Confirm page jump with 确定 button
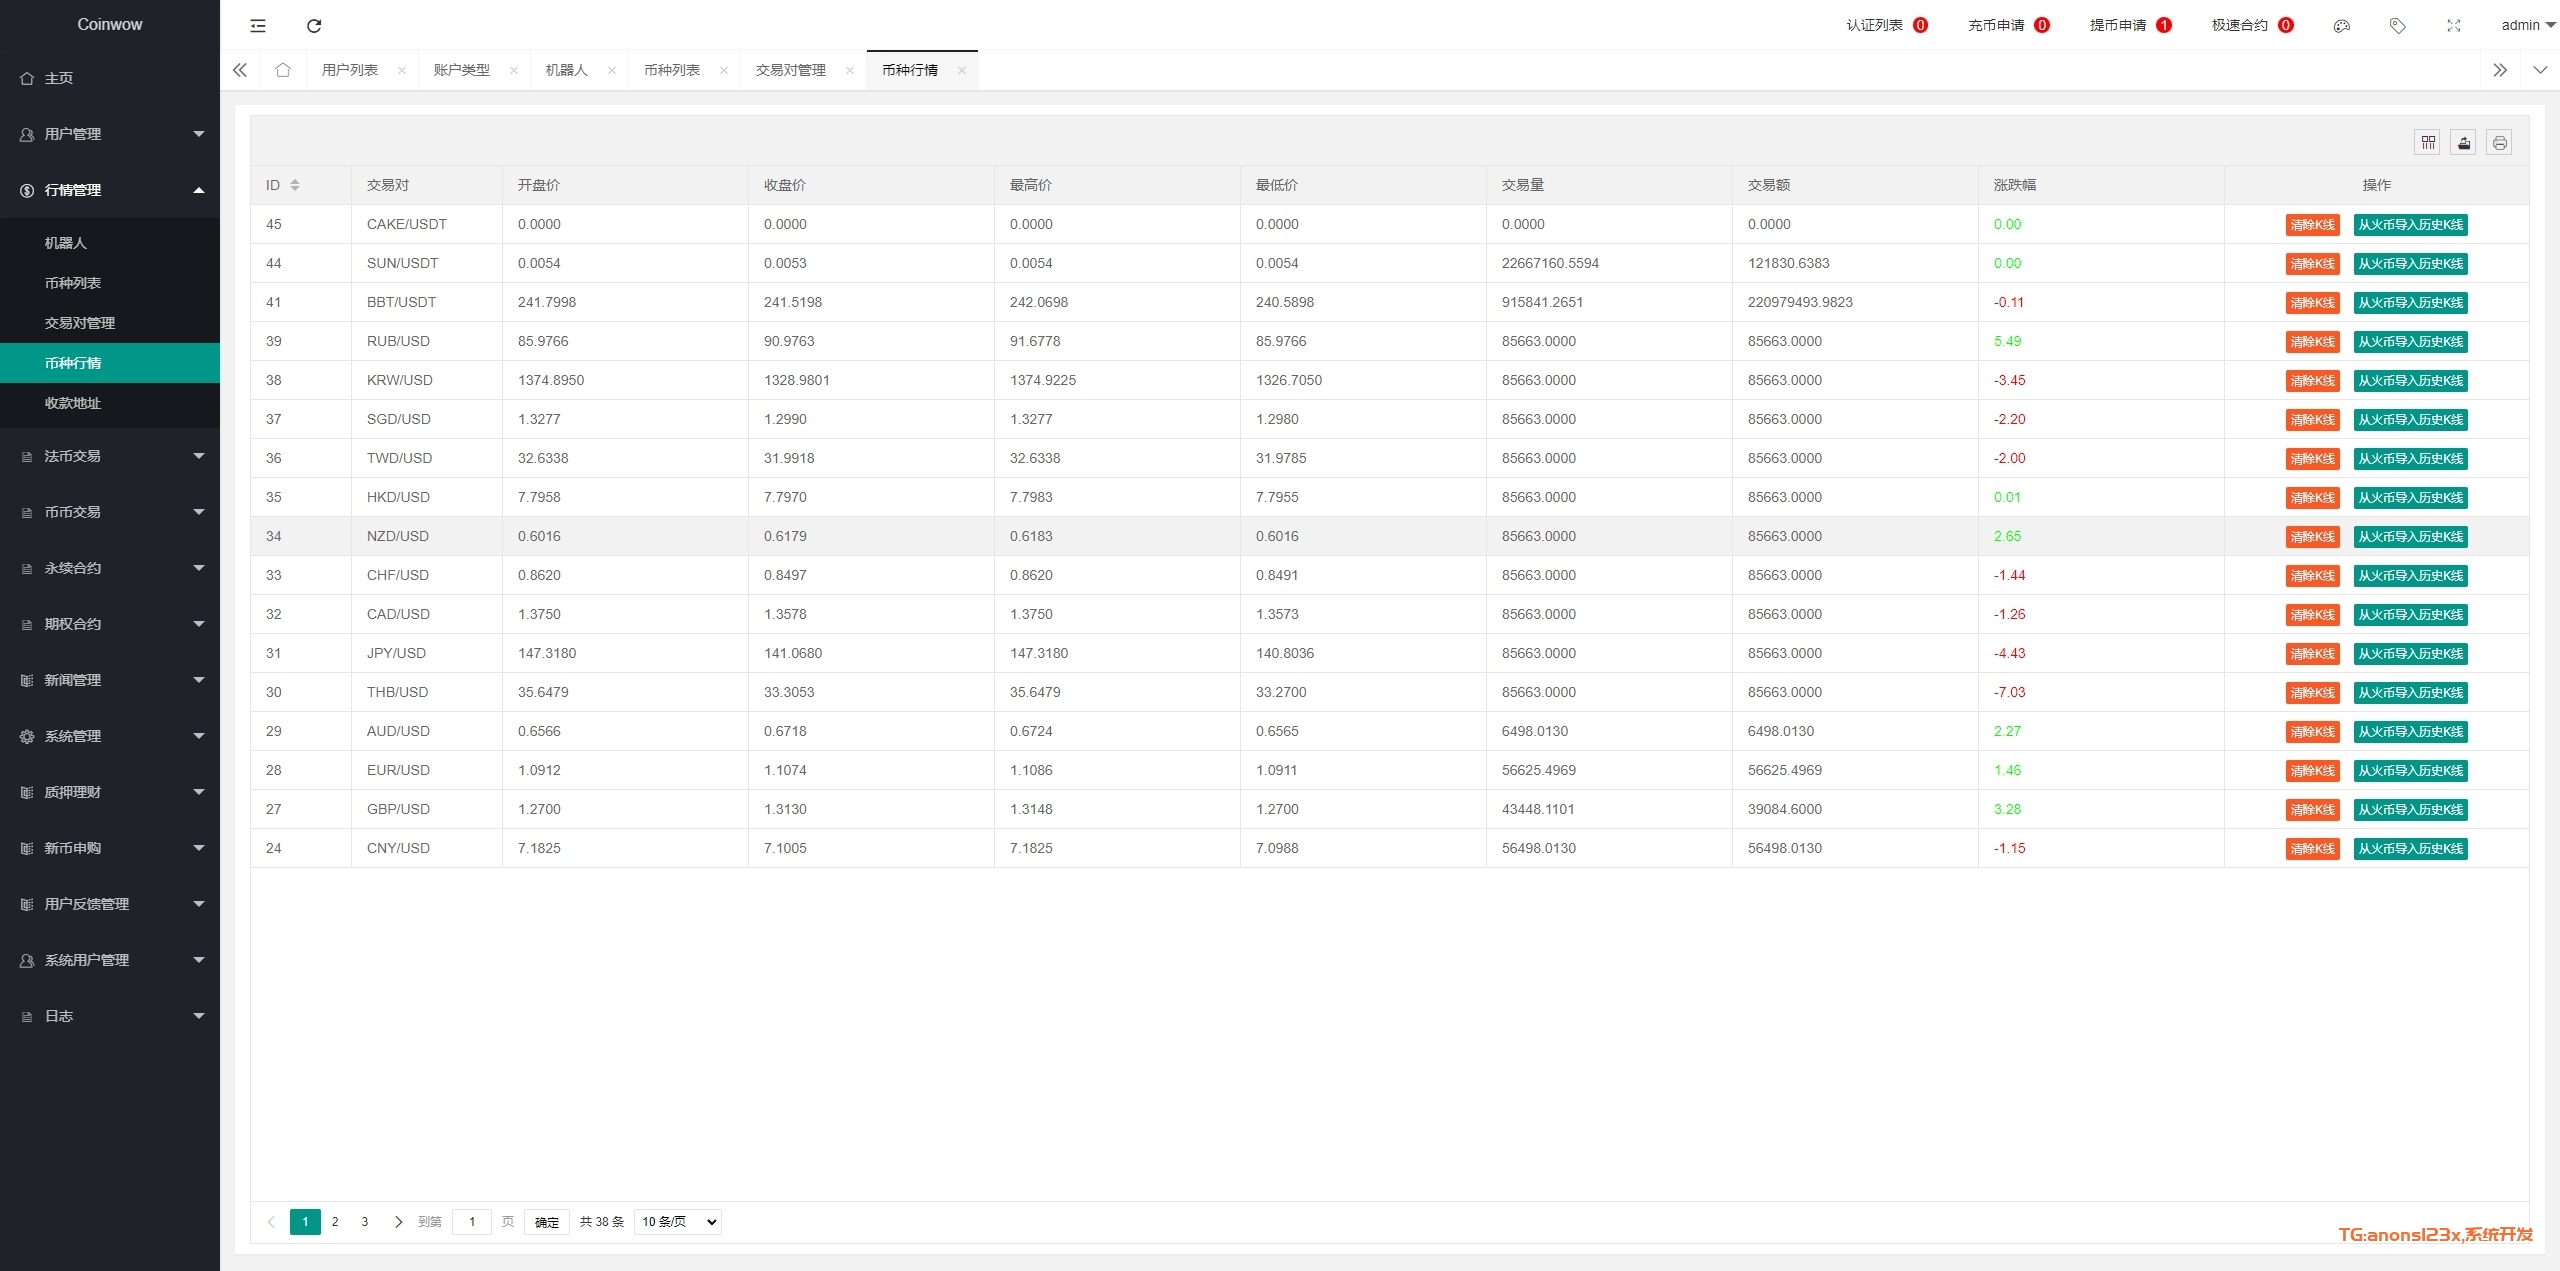 click(547, 1222)
